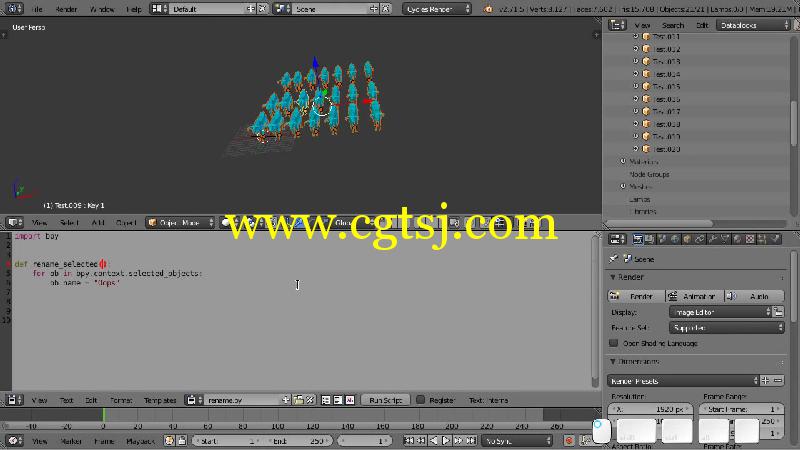Click the Blender logo icon in info header

488,9
